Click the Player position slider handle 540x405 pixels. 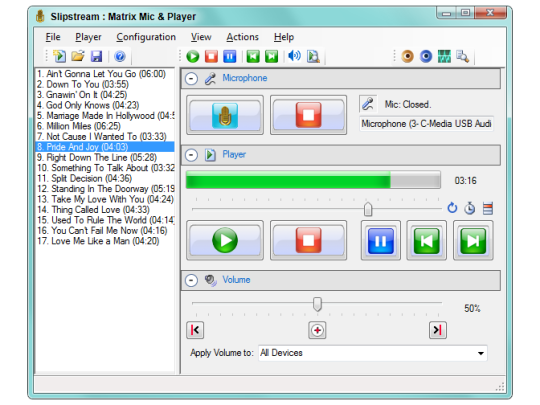(368, 209)
